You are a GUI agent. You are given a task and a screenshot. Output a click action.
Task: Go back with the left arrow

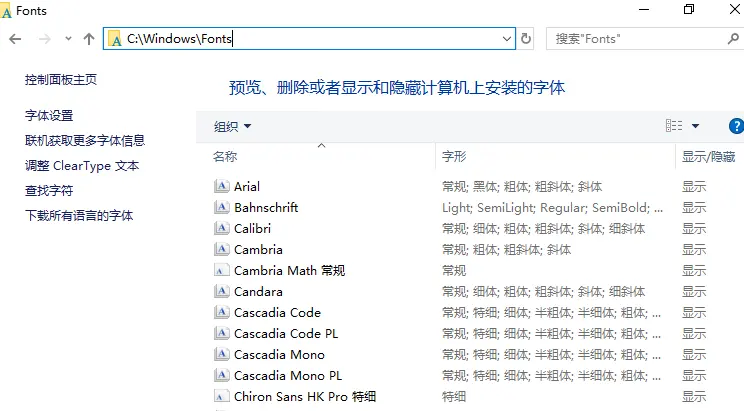[x=15, y=39]
